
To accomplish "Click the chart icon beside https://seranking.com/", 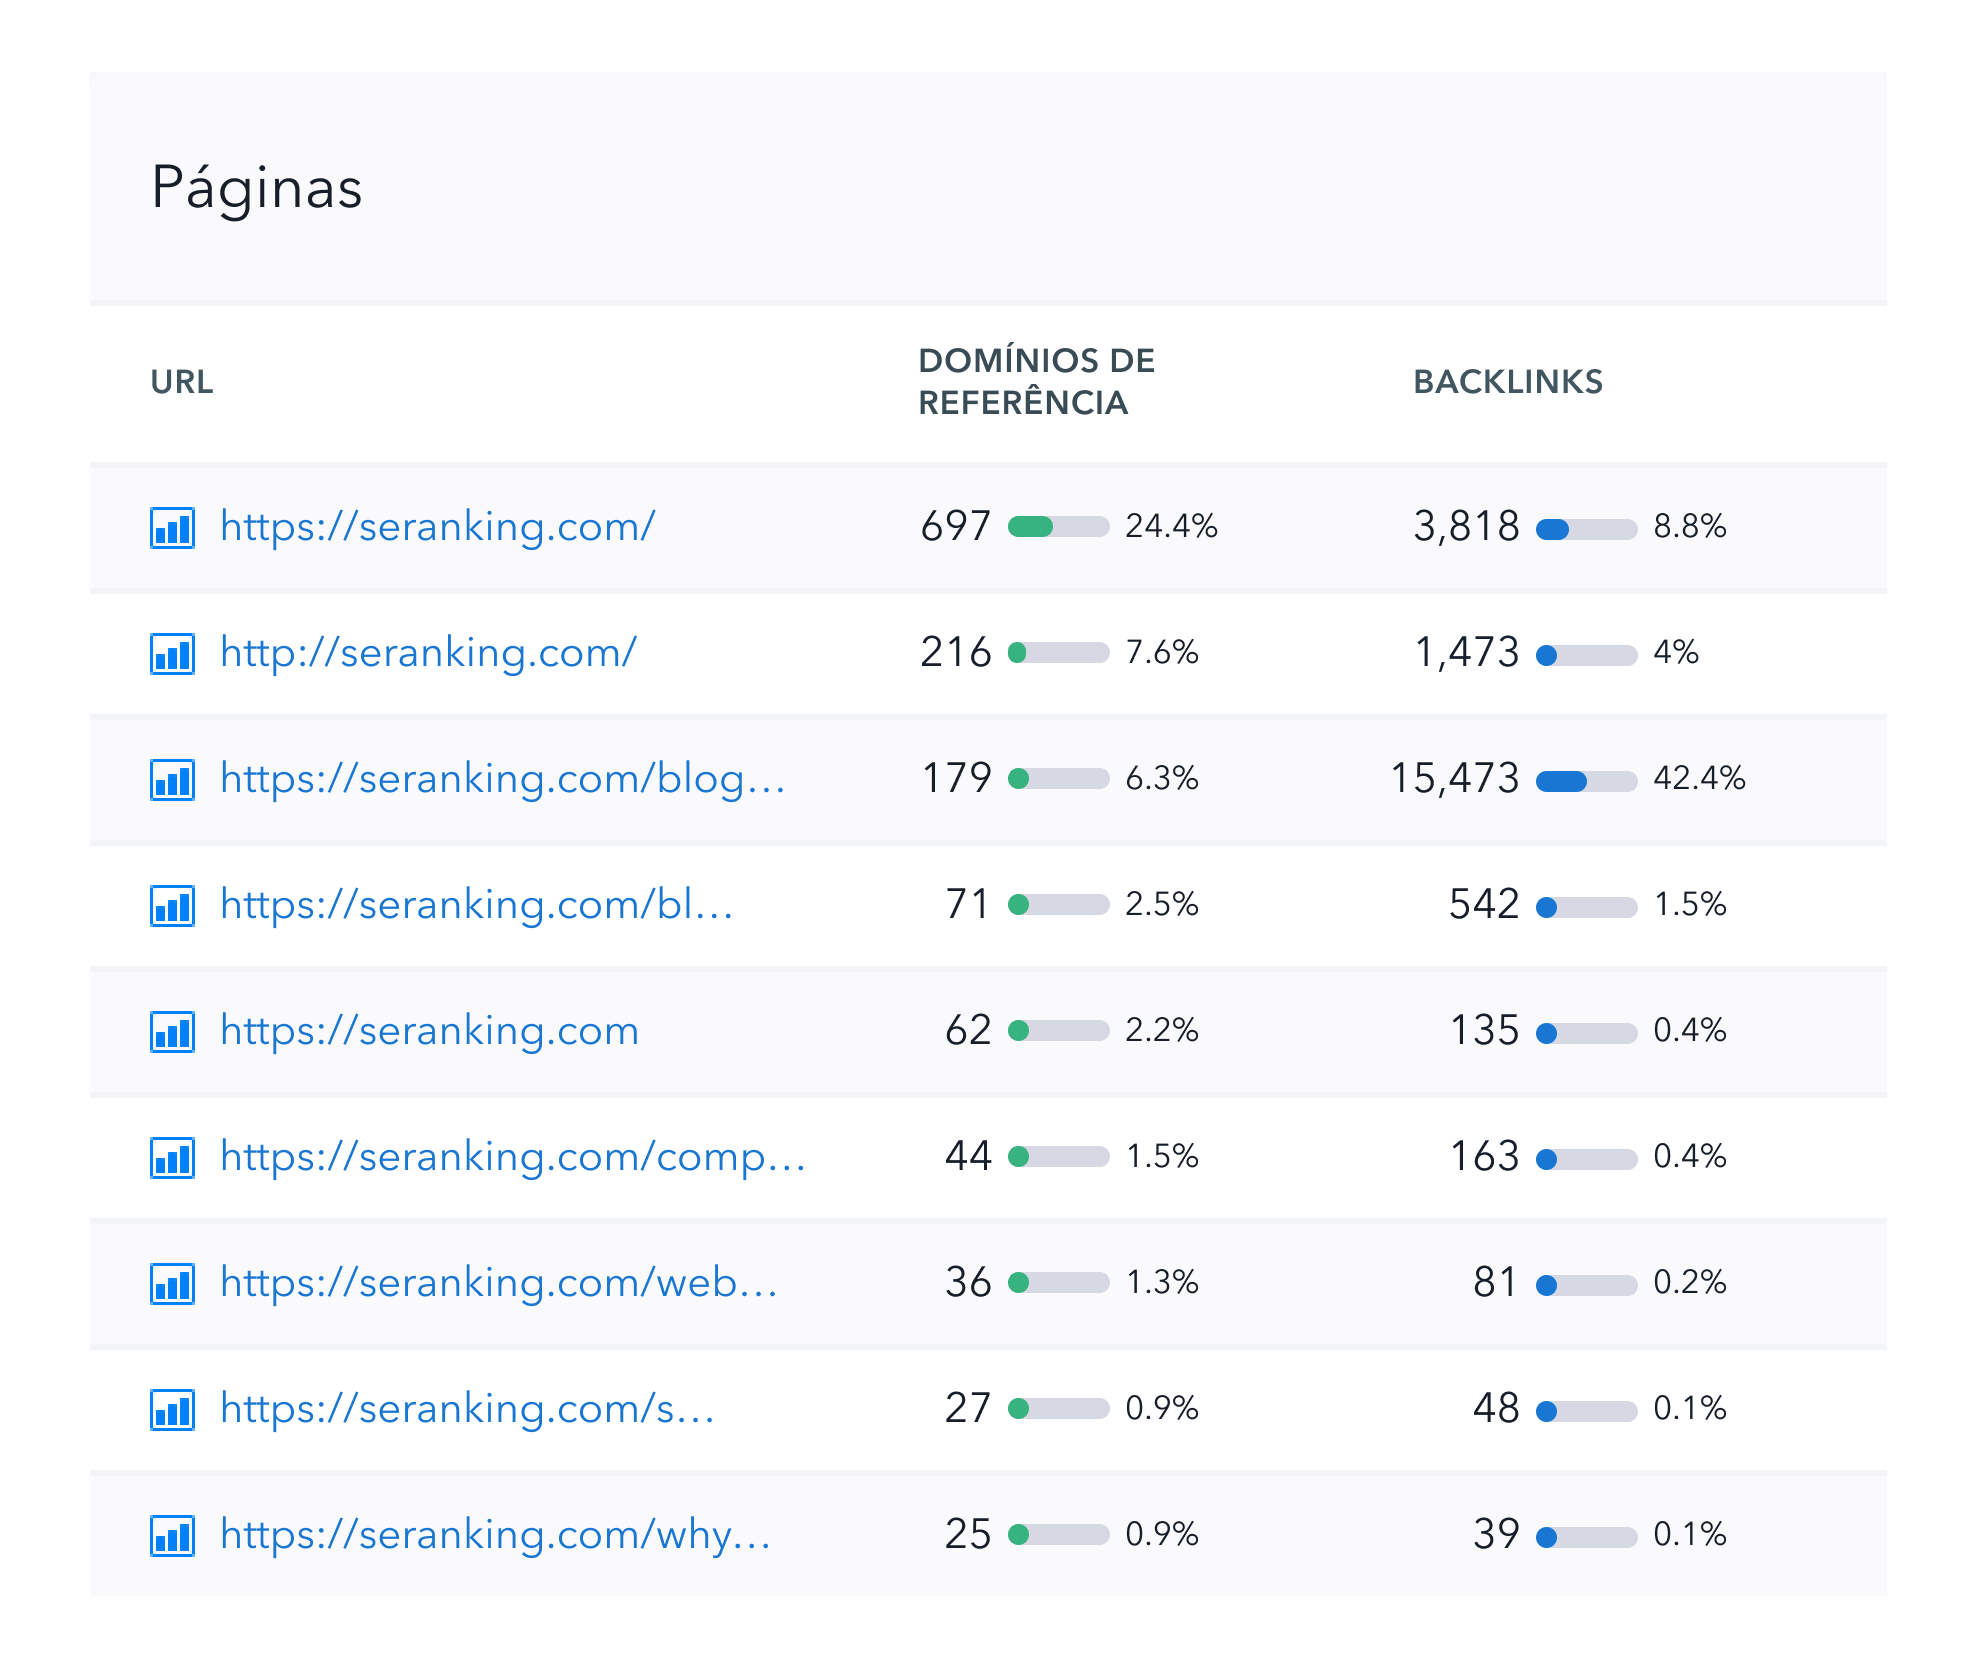I will click(x=172, y=528).
